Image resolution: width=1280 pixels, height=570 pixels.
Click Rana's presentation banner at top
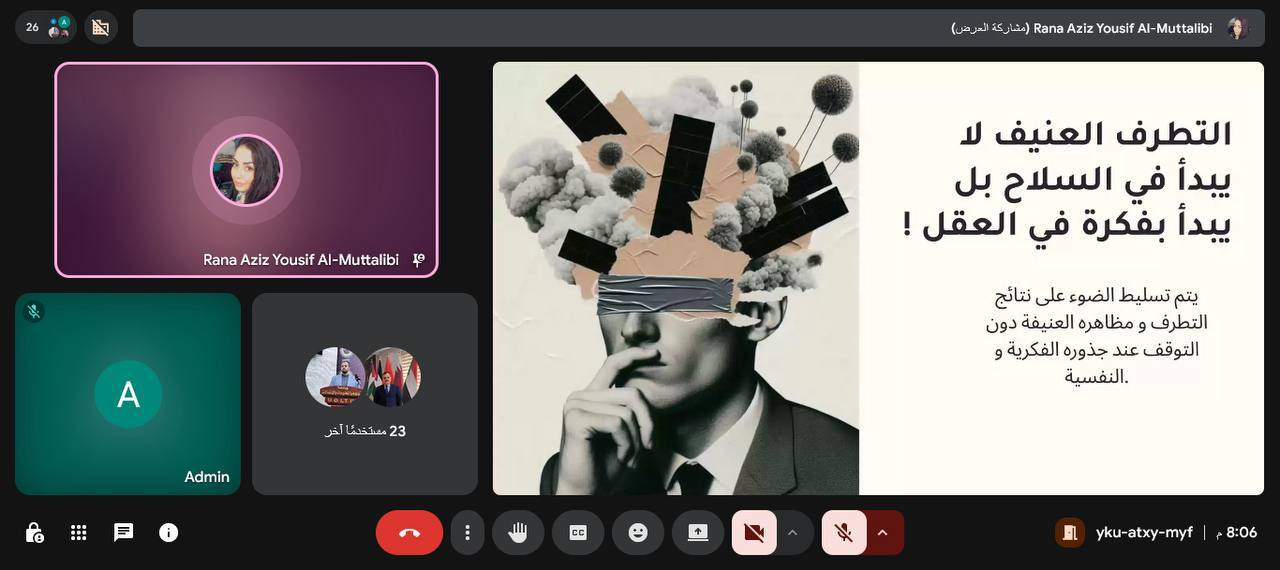pos(698,28)
